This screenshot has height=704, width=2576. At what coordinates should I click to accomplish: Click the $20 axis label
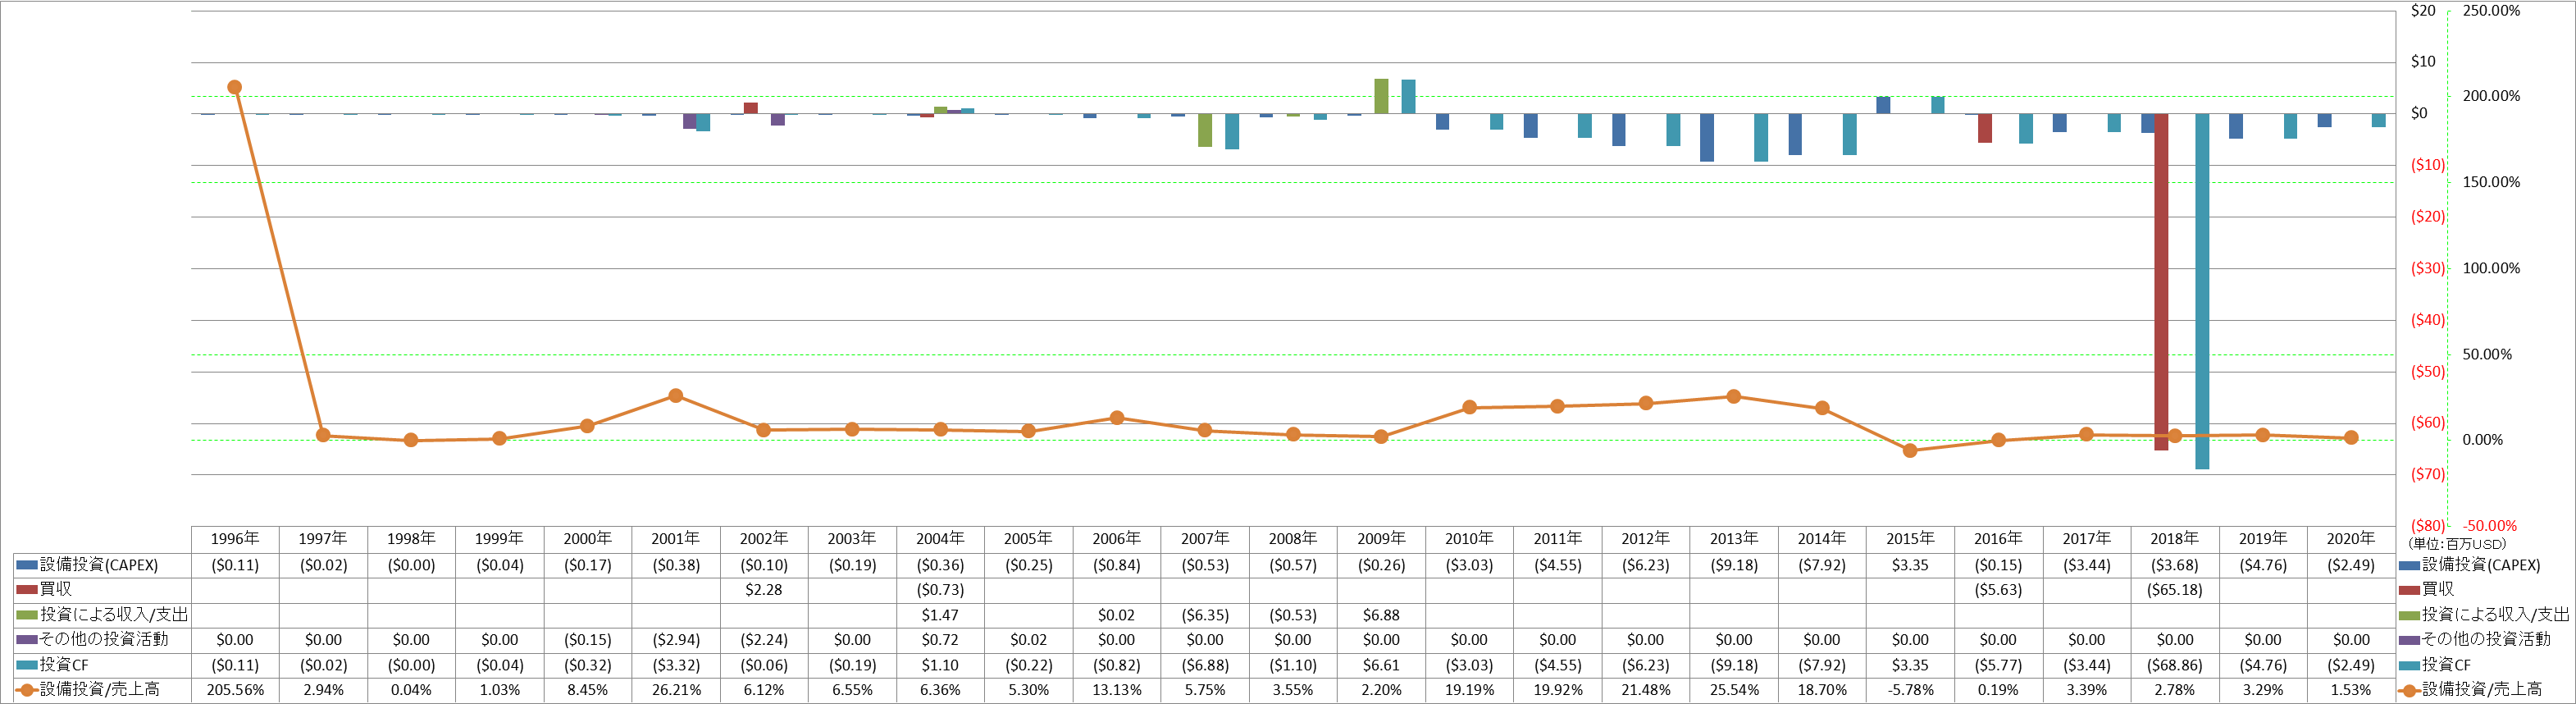click(2423, 11)
